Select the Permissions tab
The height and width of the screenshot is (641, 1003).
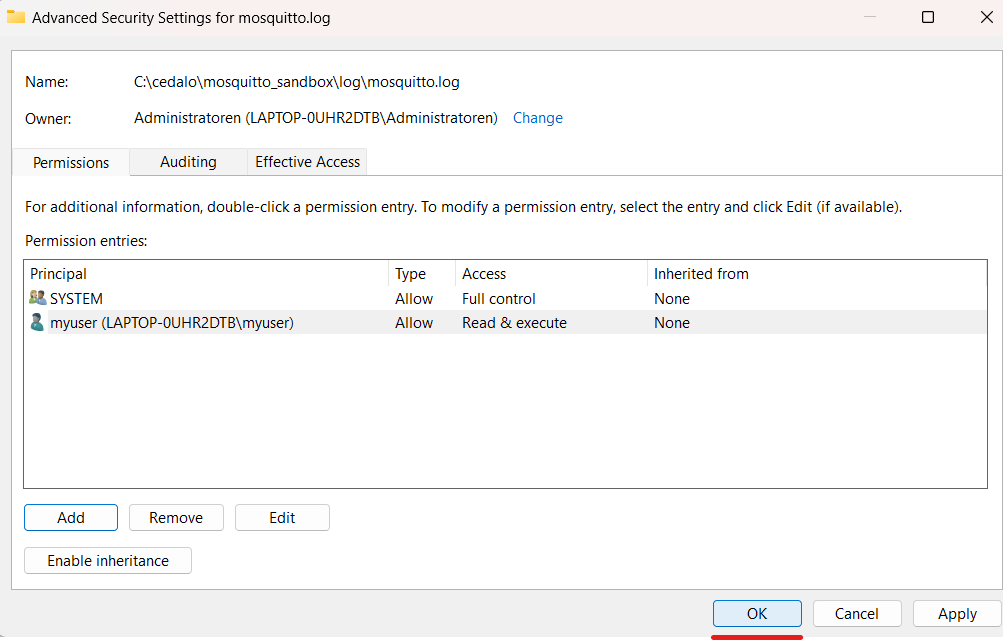tap(70, 162)
